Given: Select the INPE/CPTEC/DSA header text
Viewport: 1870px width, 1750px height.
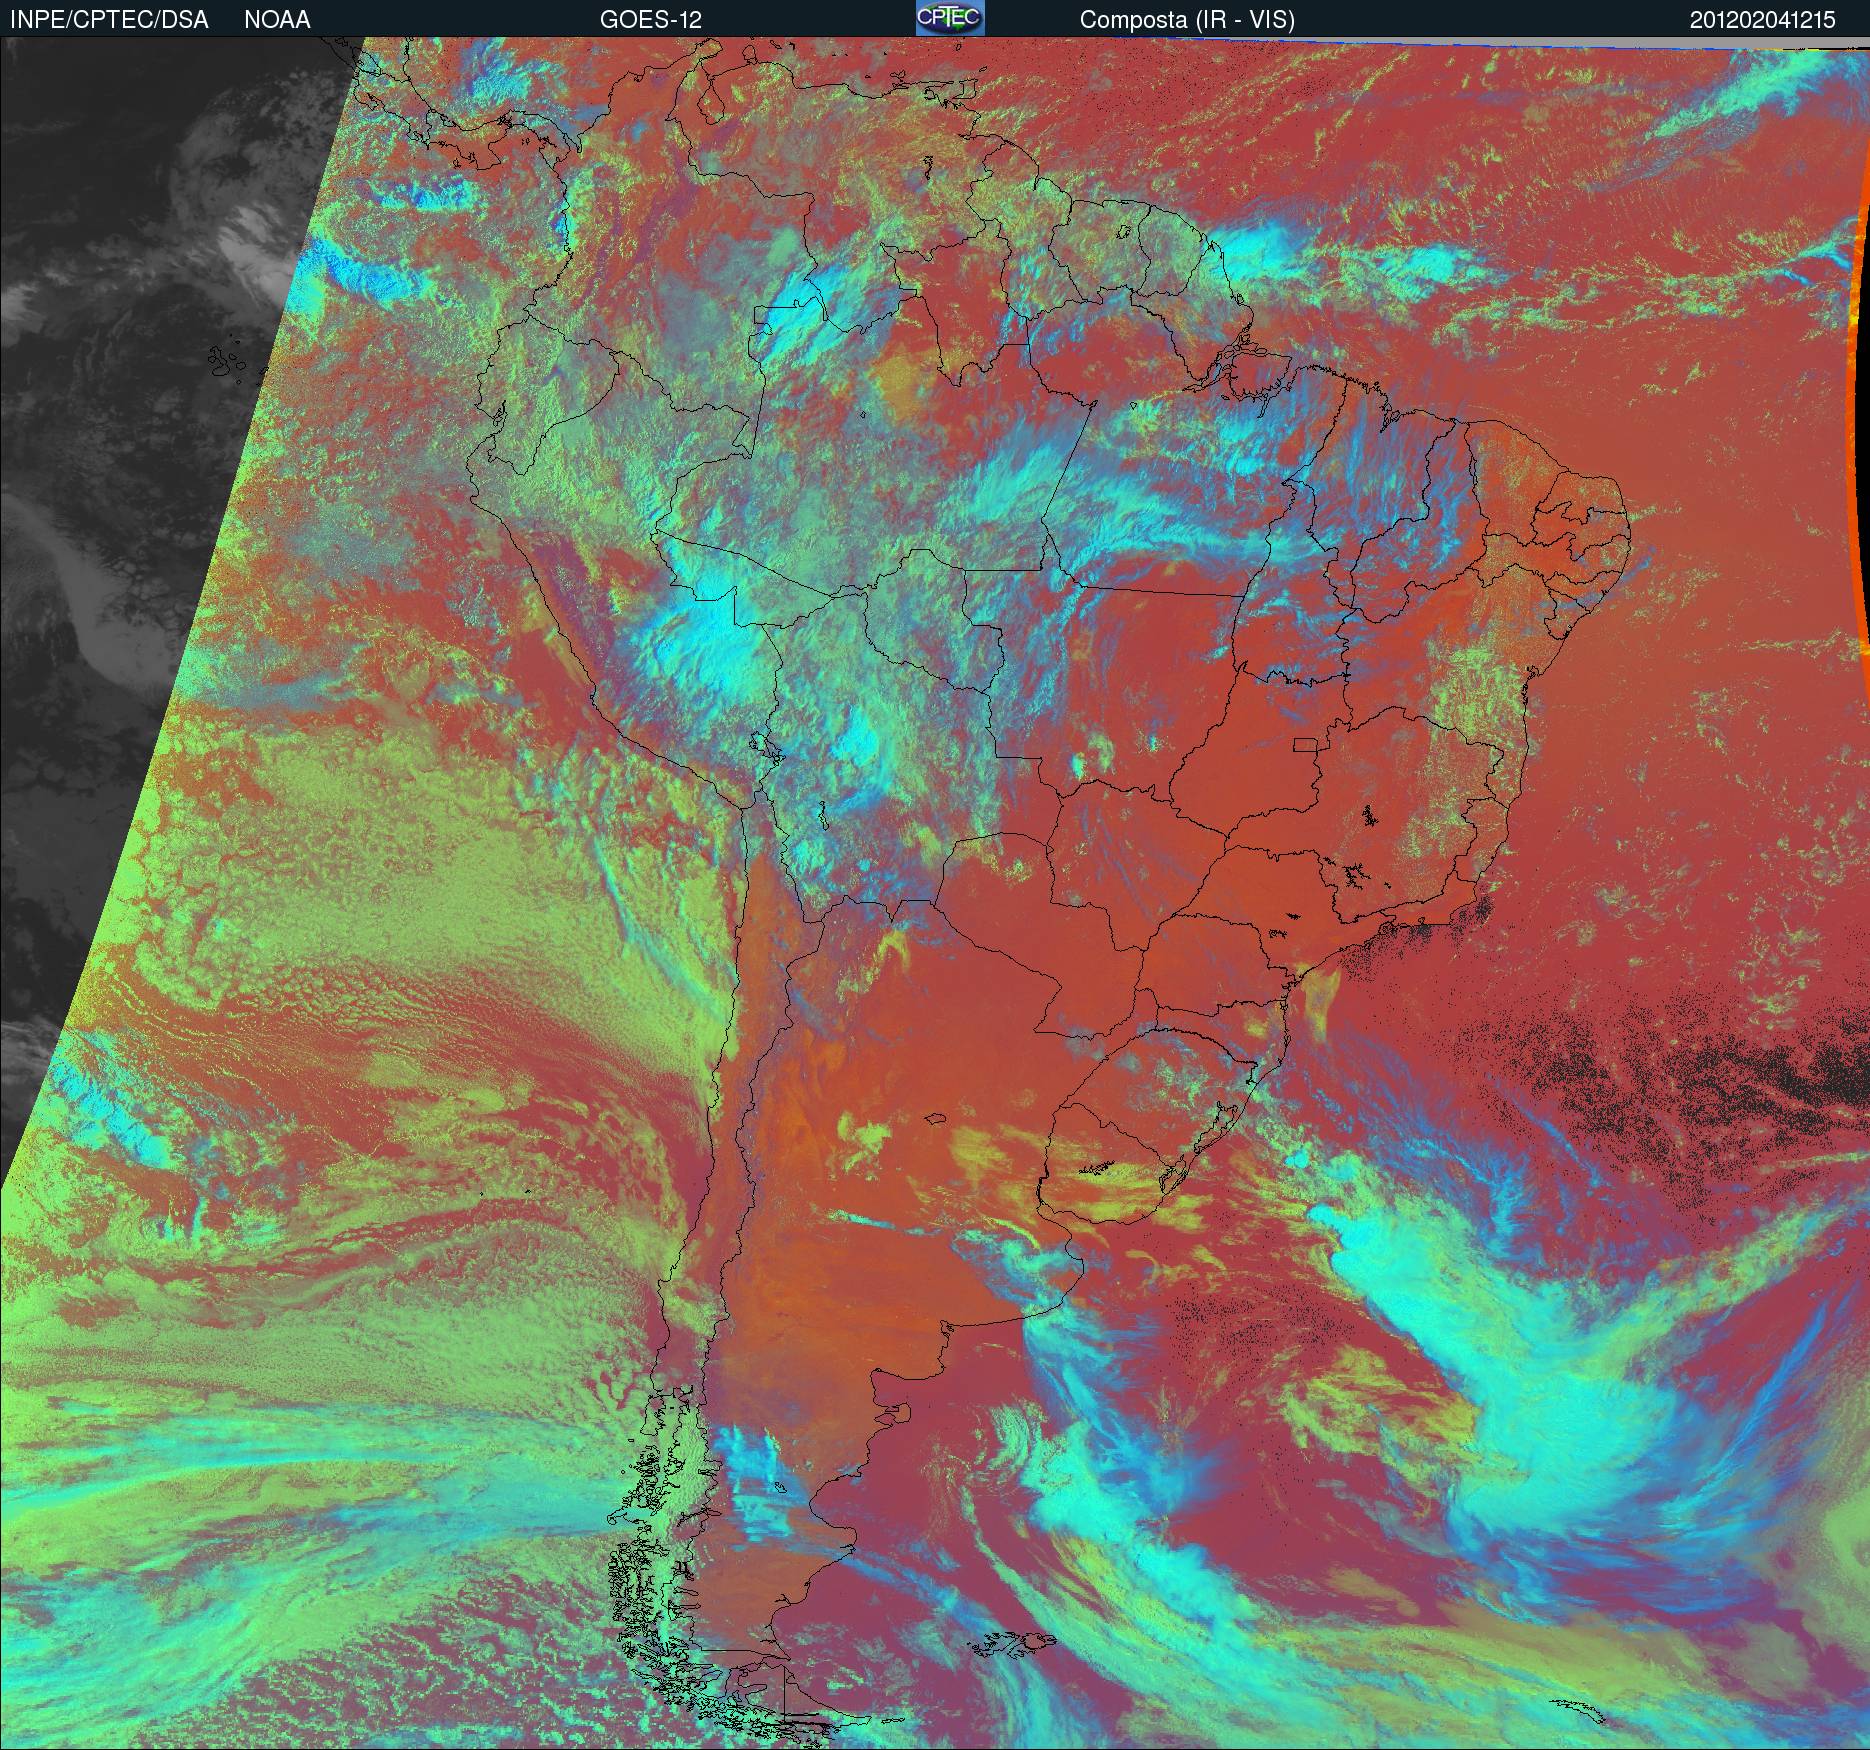Looking at the screenshot, I should point(109,20).
